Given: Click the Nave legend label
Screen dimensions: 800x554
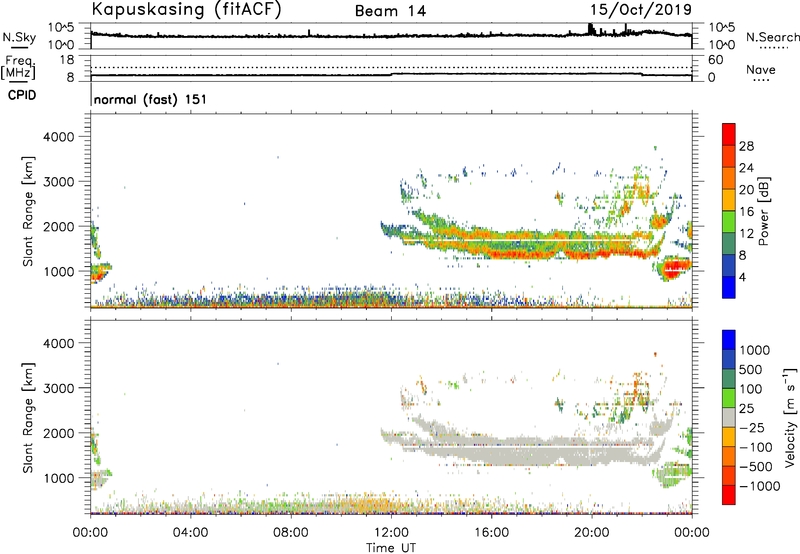Looking at the screenshot, I should click(761, 70).
